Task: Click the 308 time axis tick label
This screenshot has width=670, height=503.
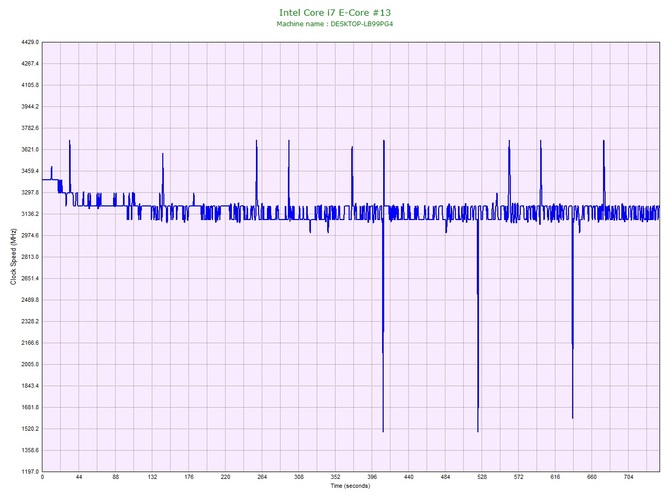Action: click(299, 477)
